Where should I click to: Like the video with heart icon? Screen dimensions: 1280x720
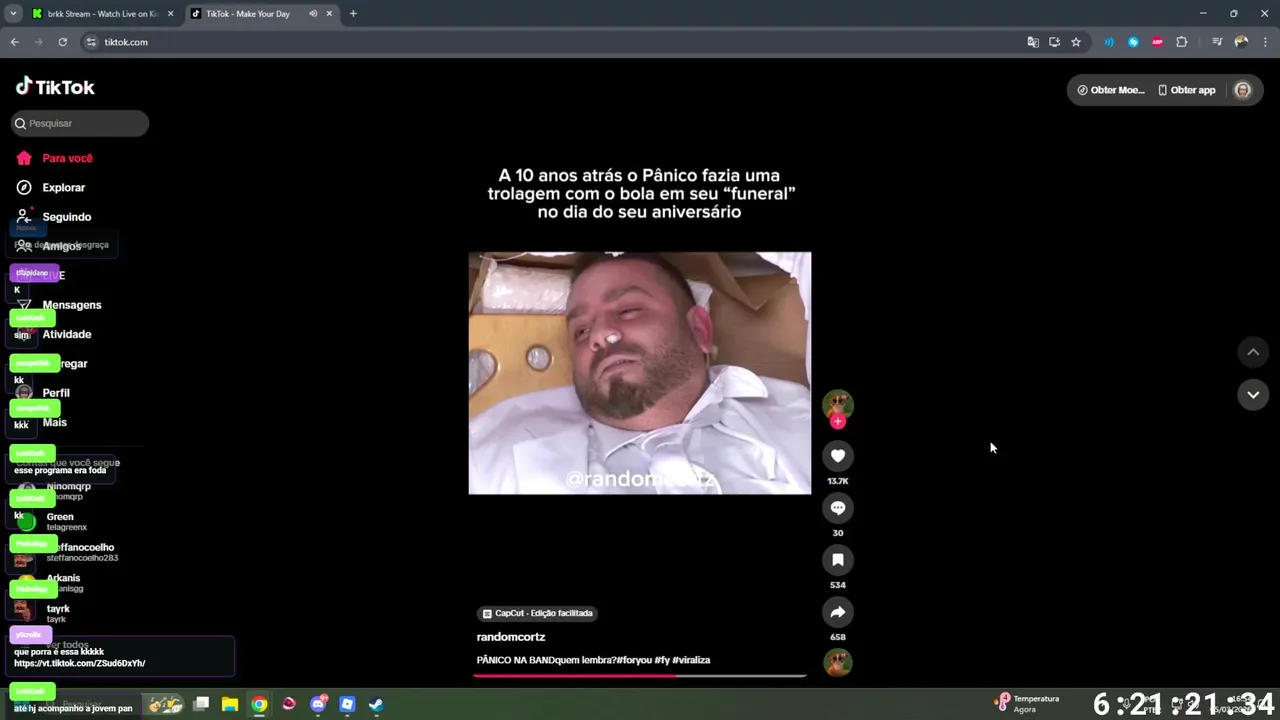click(x=838, y=456)
